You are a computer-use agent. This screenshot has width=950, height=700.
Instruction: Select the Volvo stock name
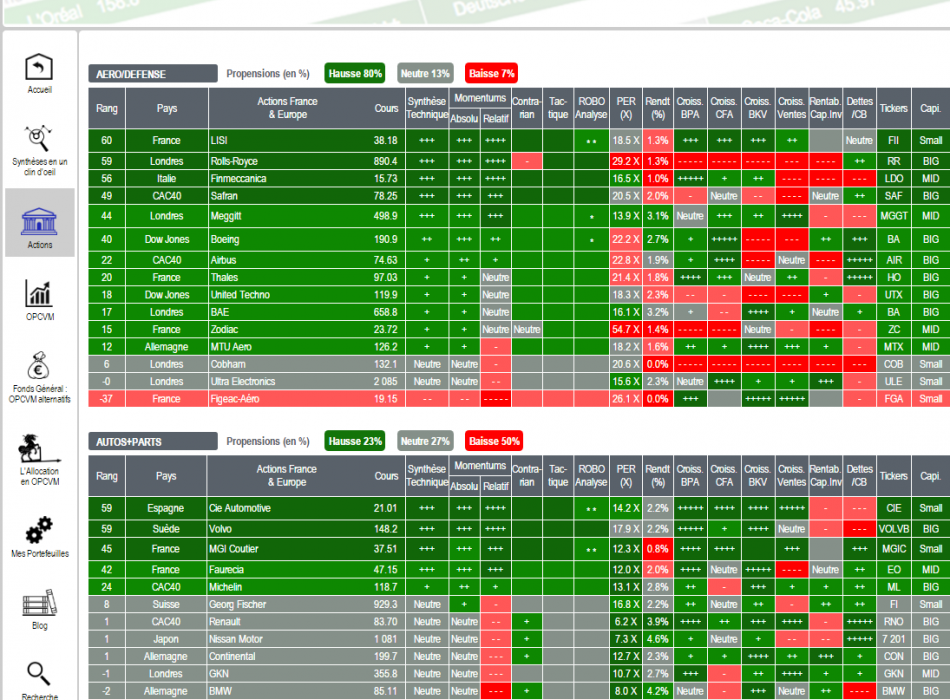pos(220,529)
